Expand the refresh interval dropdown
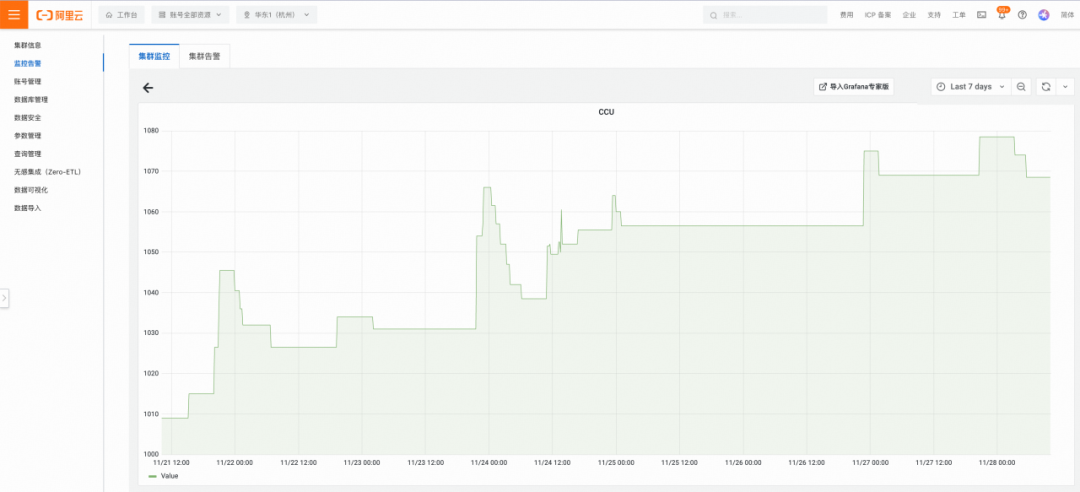 pyautogui.click(x=1065, y=87)
